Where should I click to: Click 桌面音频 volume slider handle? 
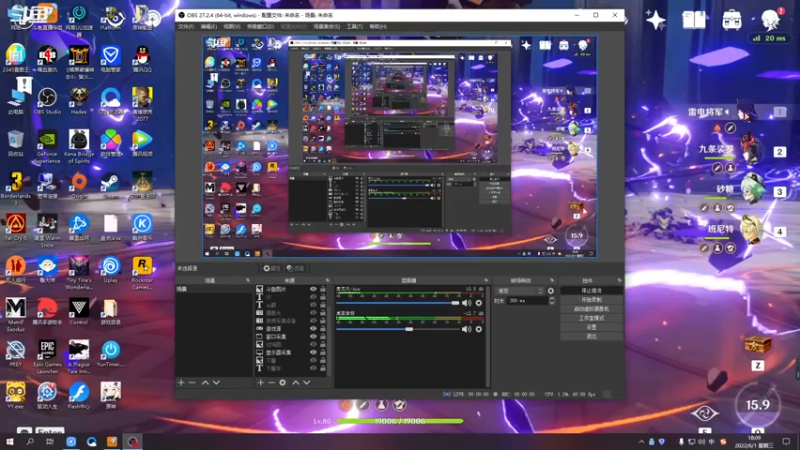409,330
